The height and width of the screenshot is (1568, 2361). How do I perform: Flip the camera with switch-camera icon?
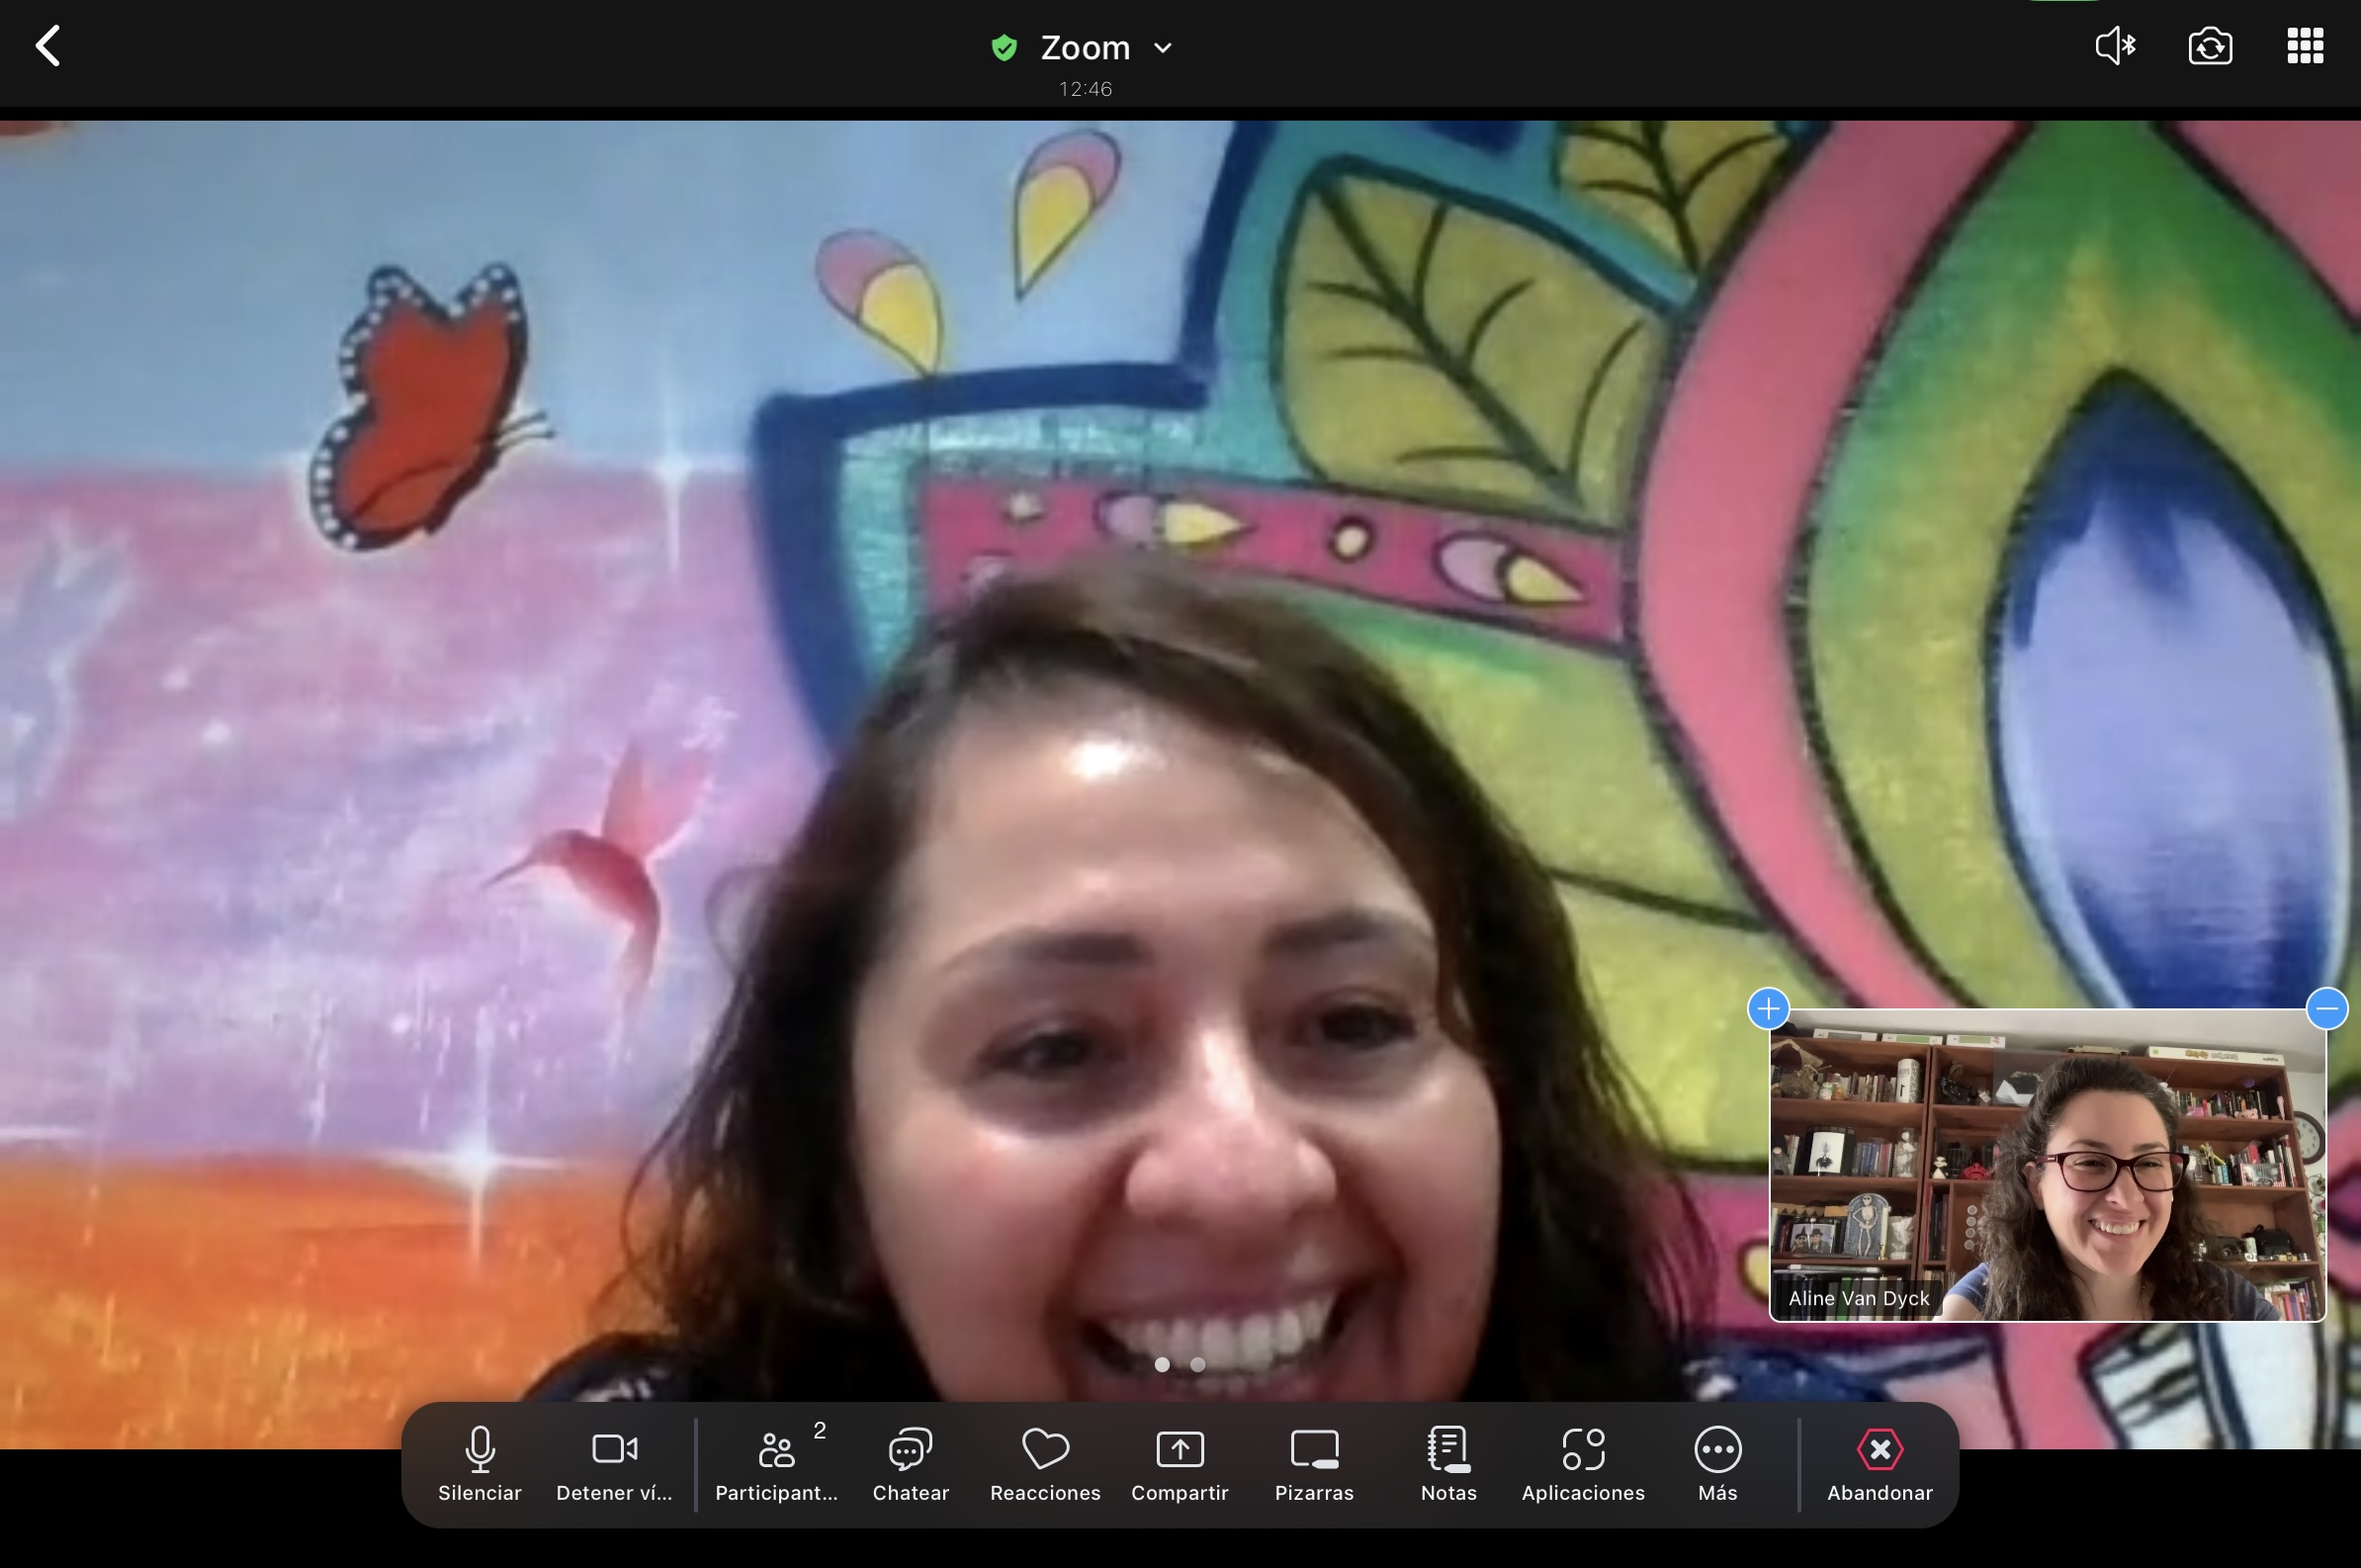click(2210, 46)
